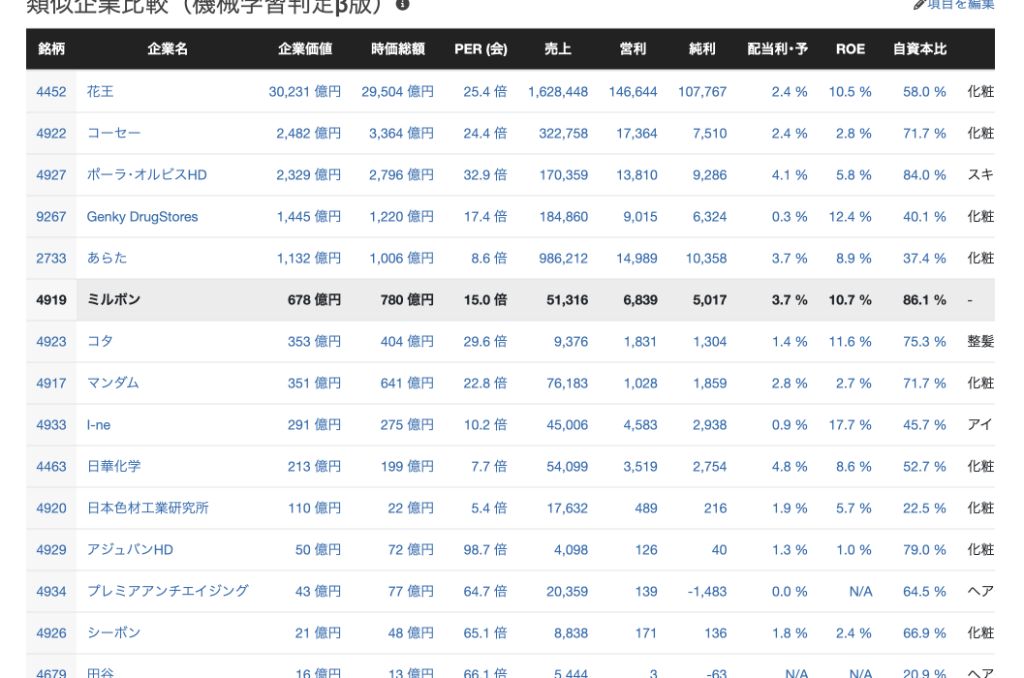Open stock code 2733 link
Viewport: 1024px width, 678px height.
(x=51, y=258)
